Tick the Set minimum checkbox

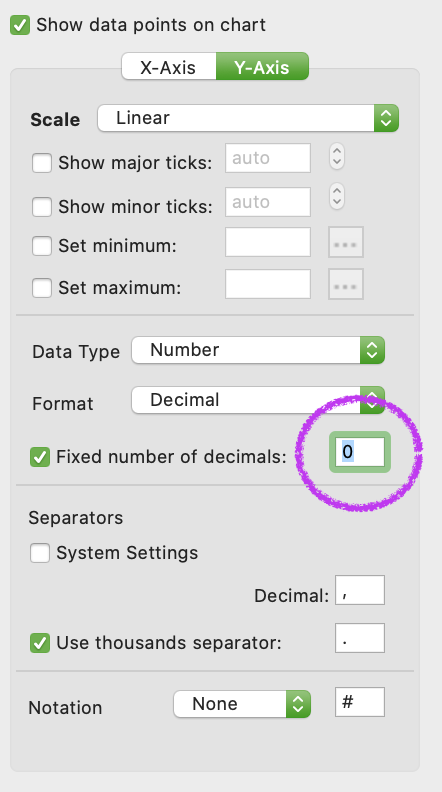coord(42,246)
